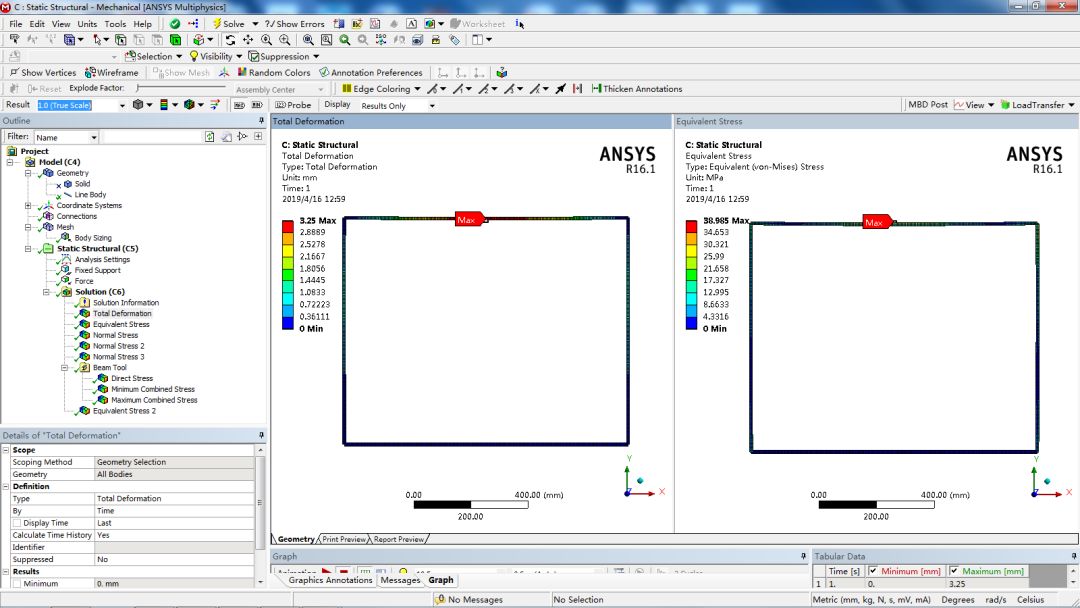Select the Pan (four-arrow) tool
This screenshot has height=608, width=1080.
click(248, 40)
